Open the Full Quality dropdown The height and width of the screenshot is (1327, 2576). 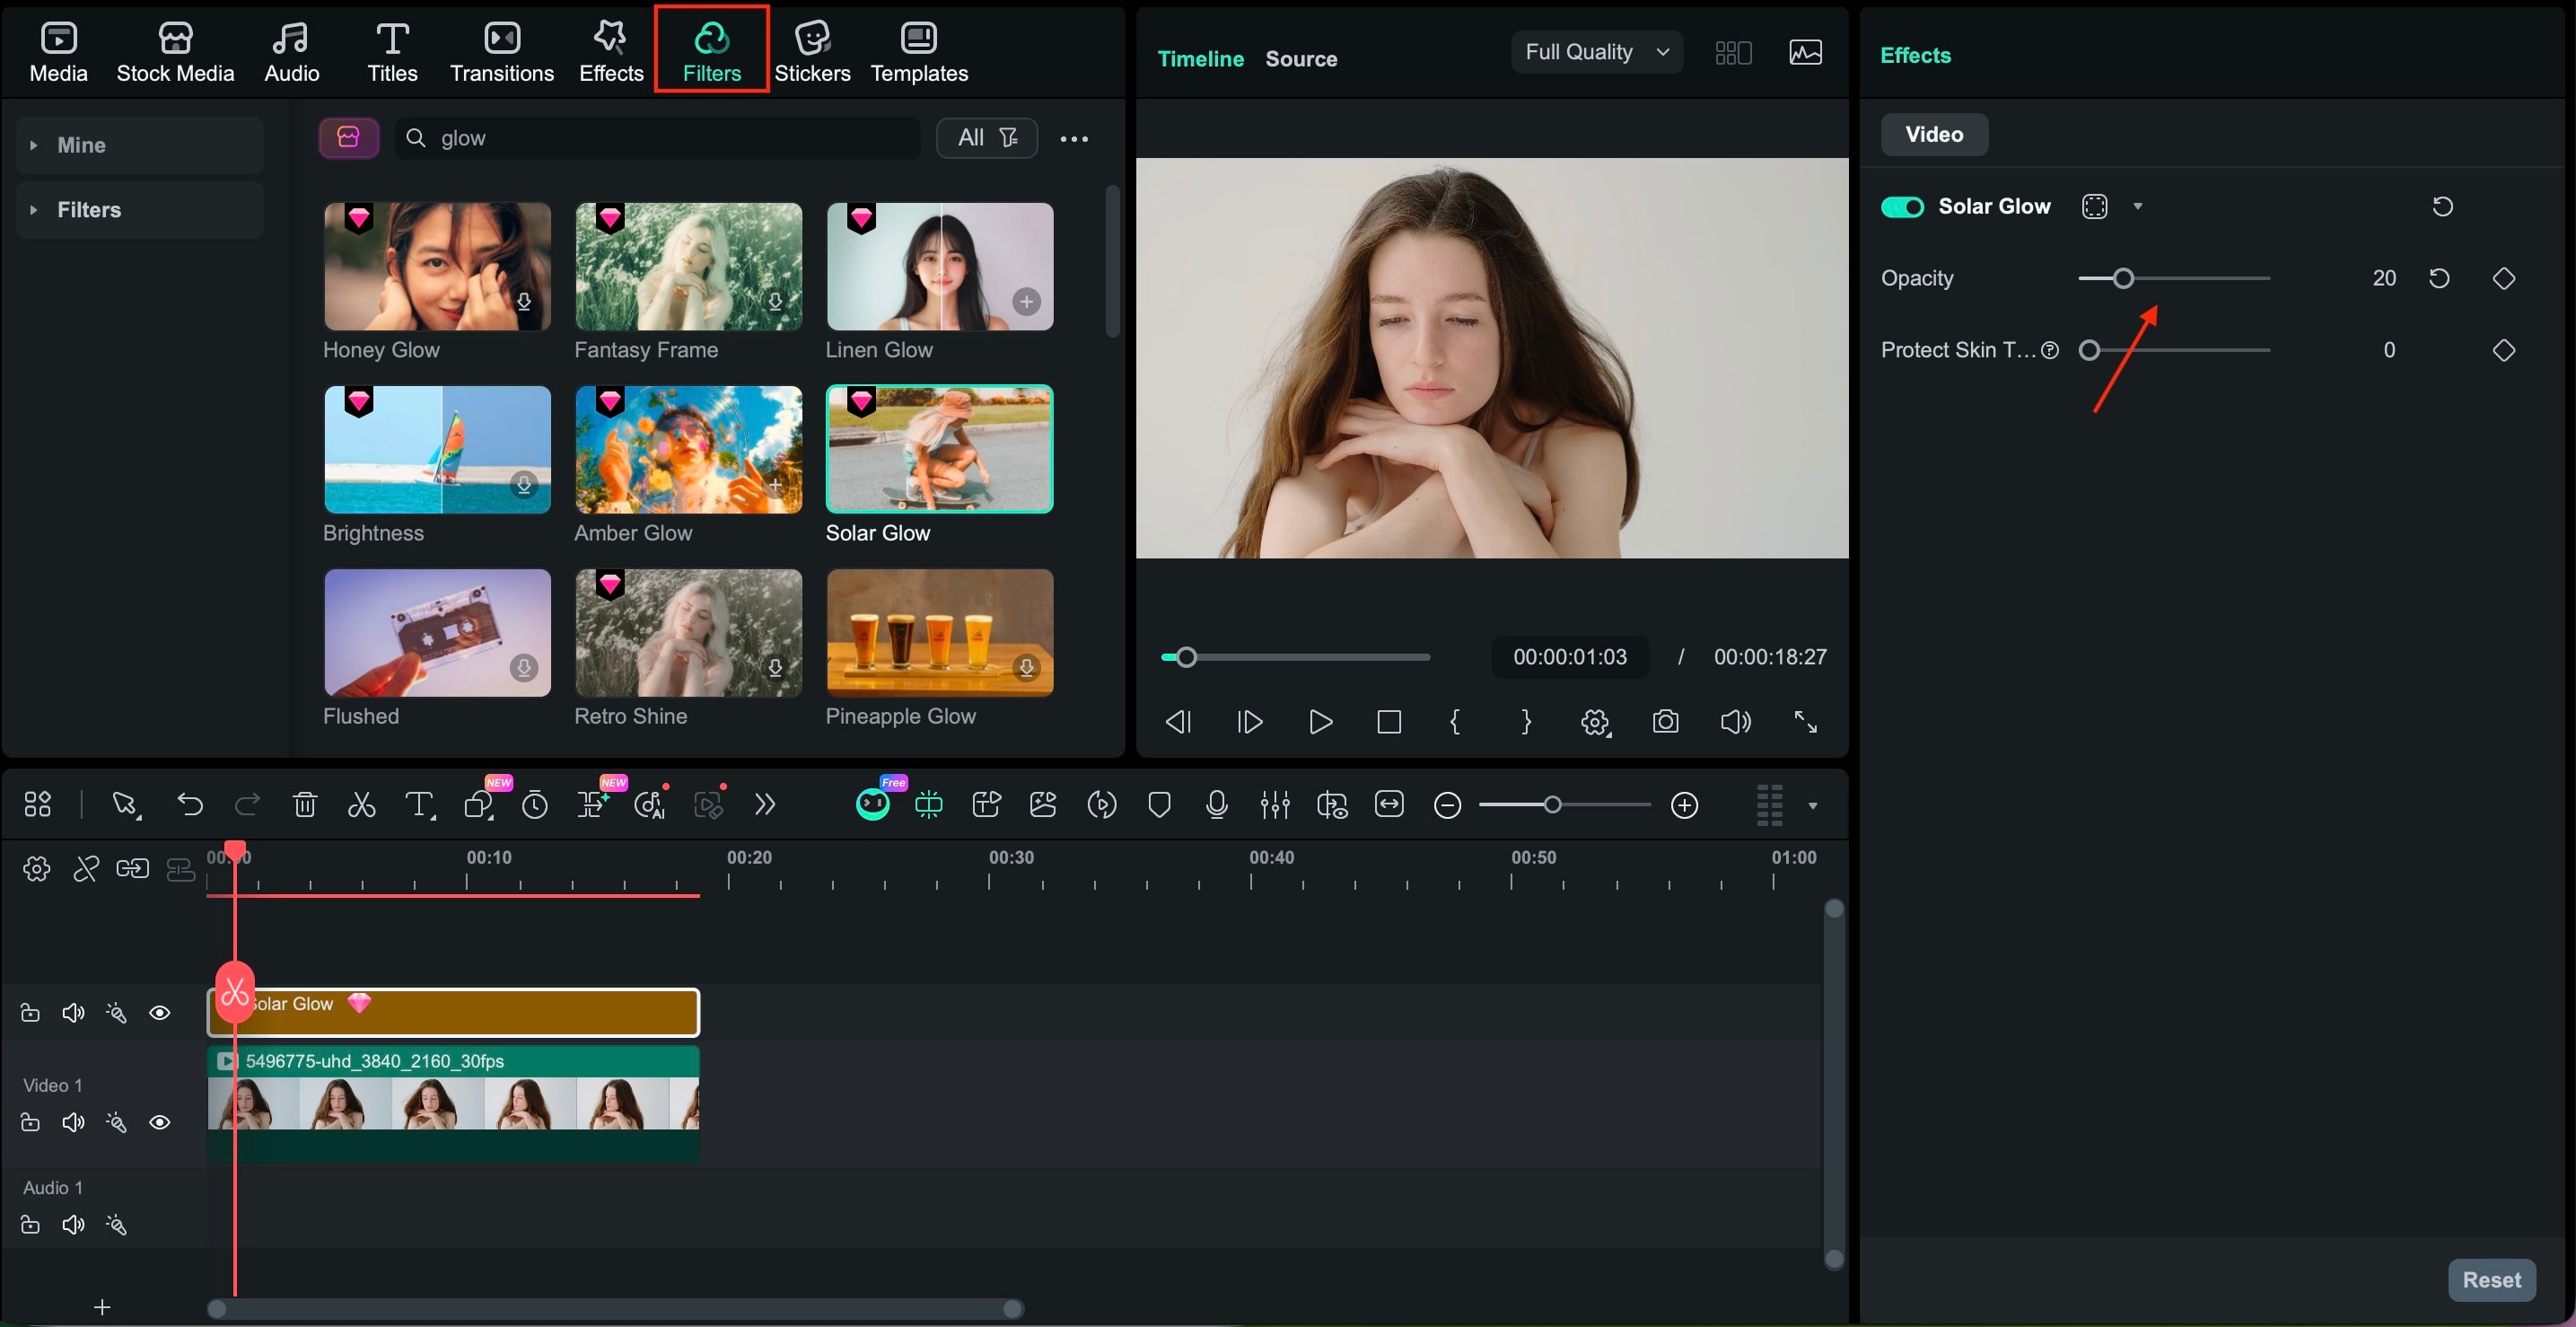pos(1596,52)
